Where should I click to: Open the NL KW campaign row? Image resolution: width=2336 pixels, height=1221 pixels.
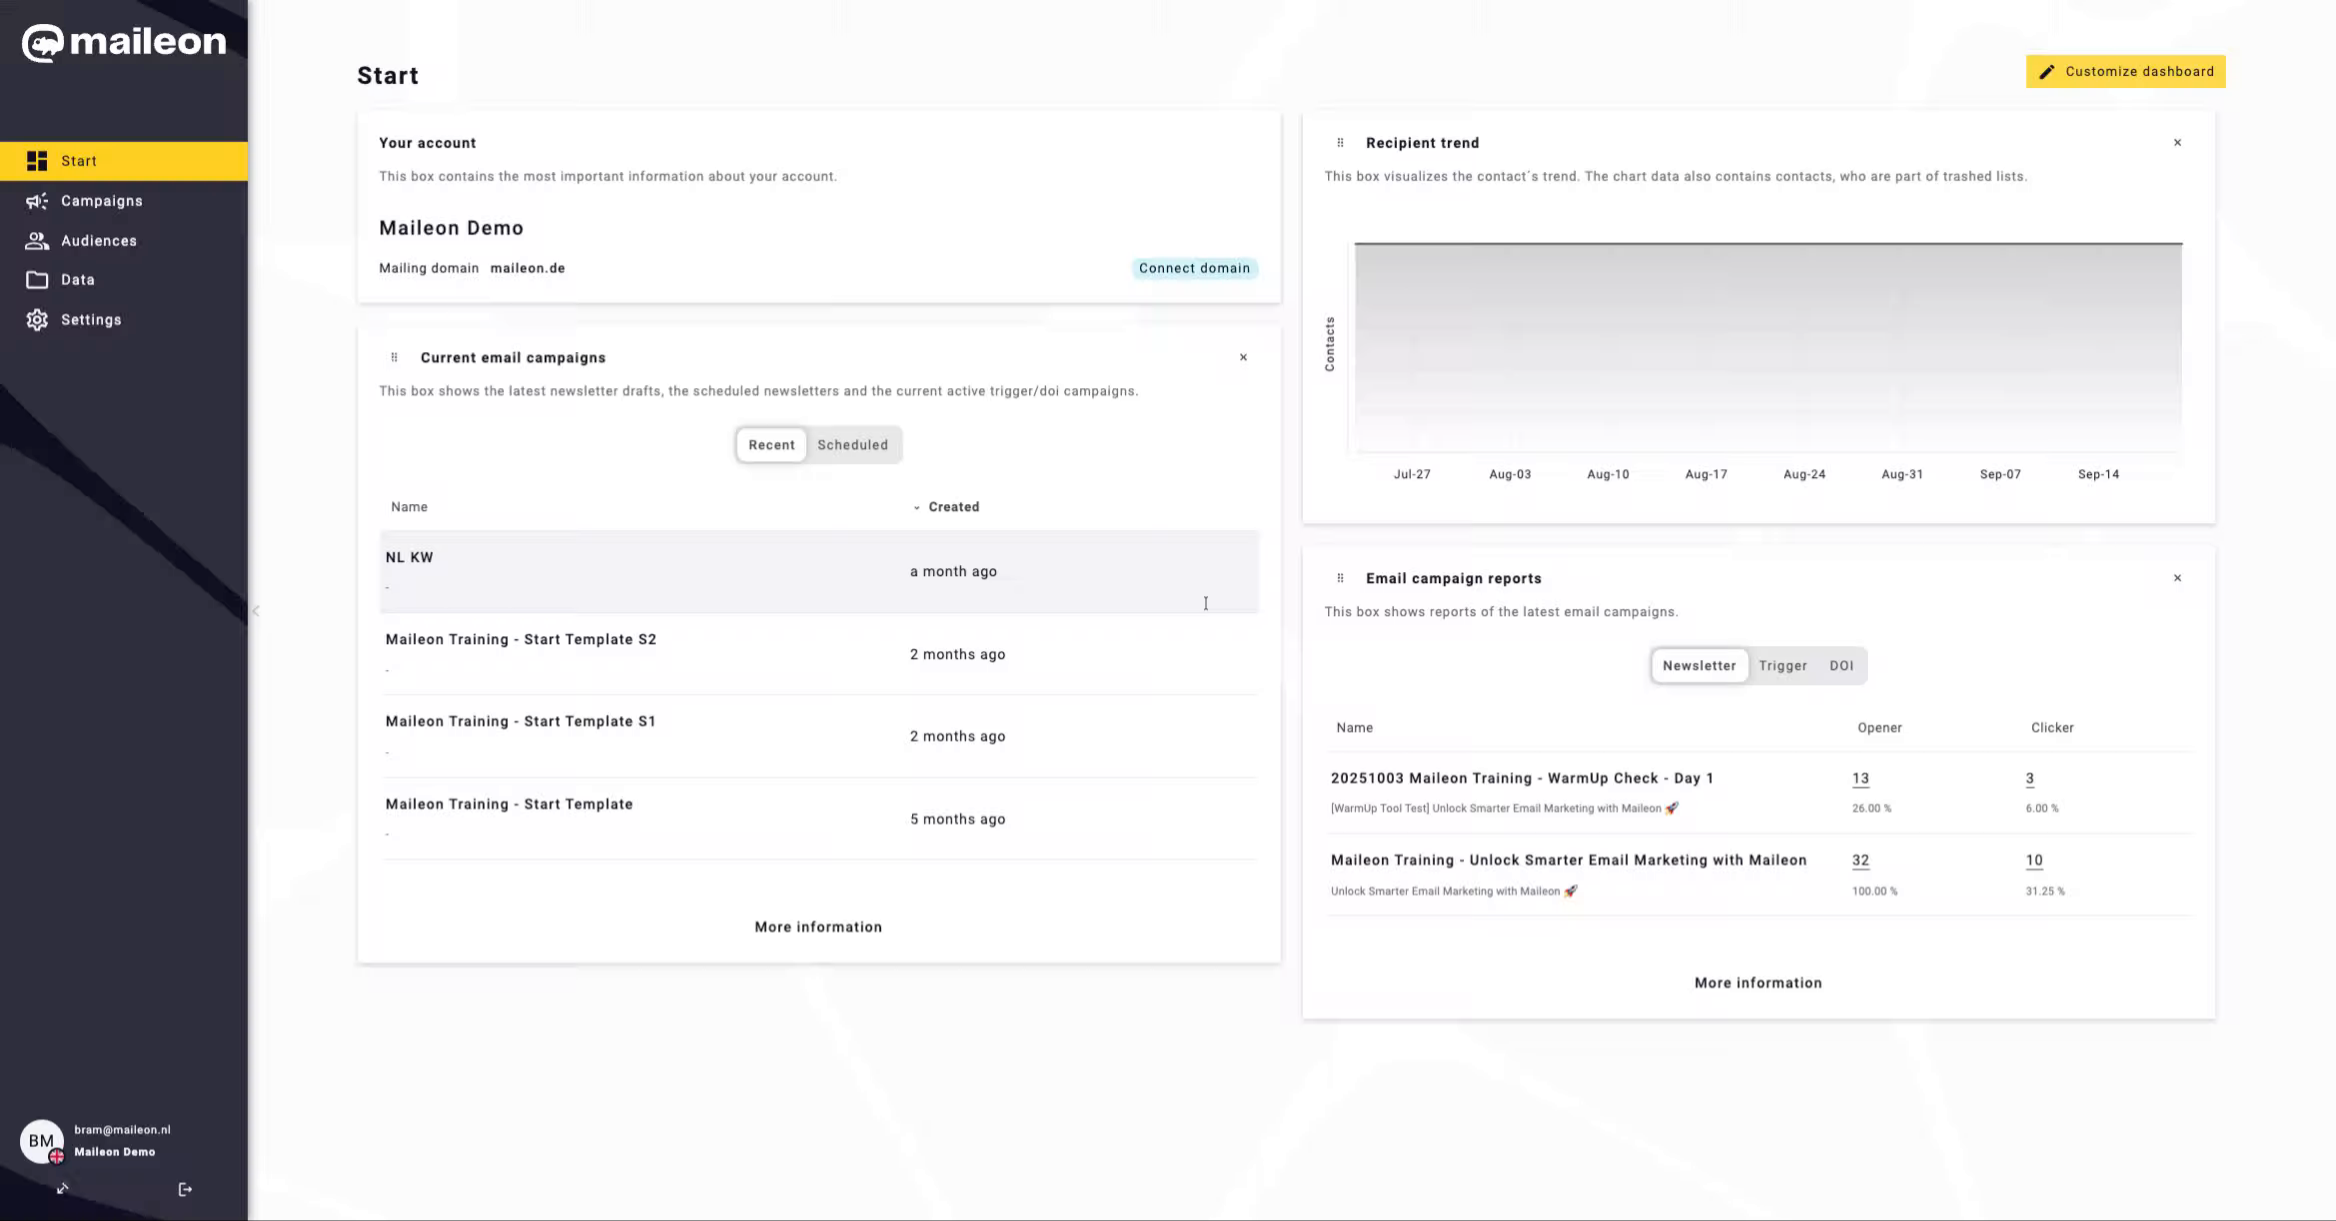819,572
